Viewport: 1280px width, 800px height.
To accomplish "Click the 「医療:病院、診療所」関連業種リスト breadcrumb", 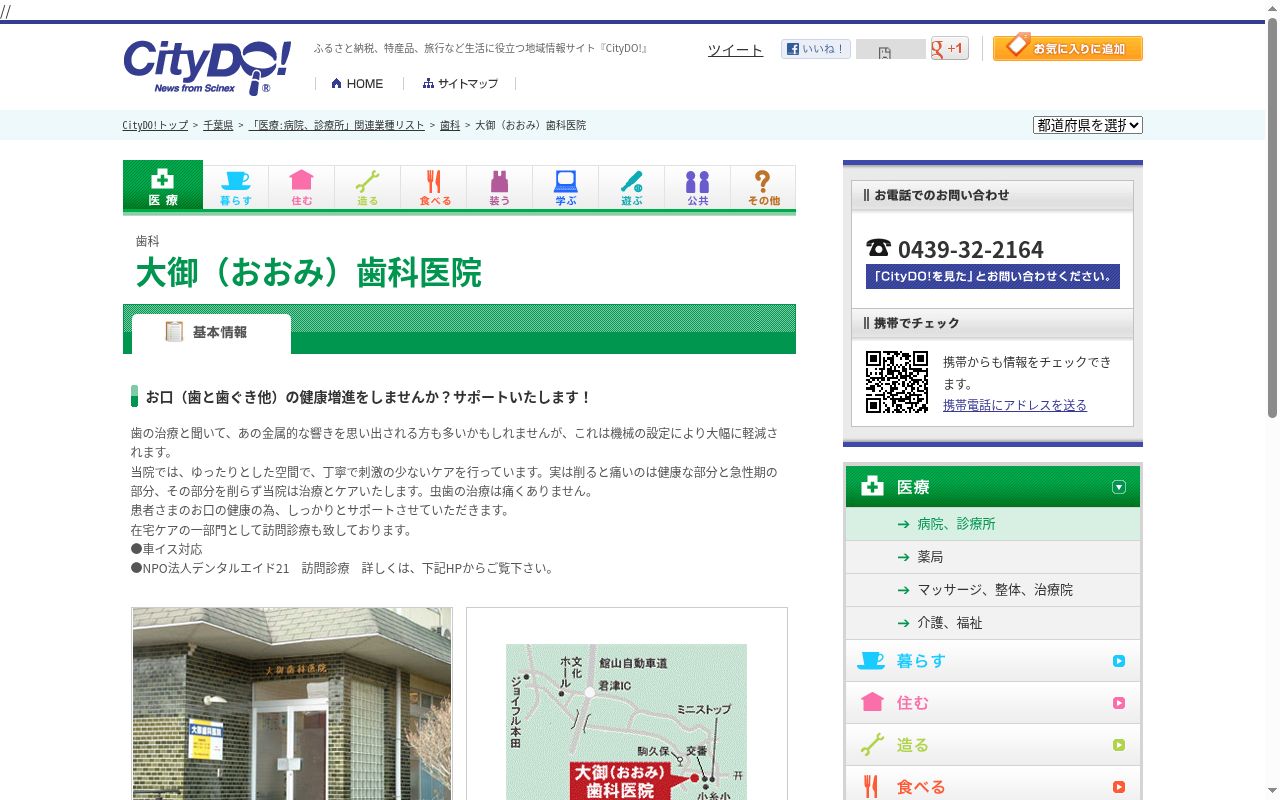I will 336,125.
